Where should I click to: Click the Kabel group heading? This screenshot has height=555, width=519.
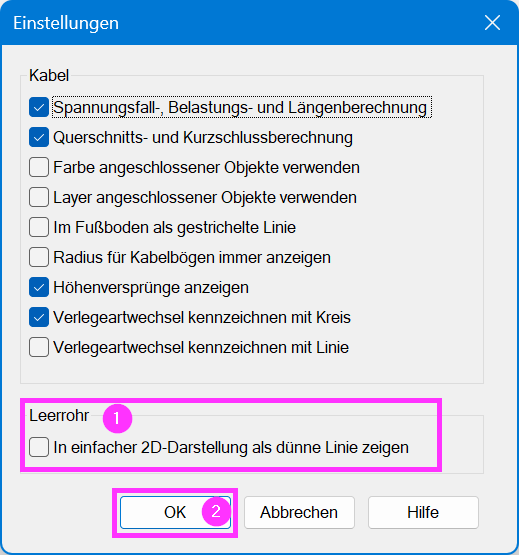pyautogui.click(x=49, y=75)
